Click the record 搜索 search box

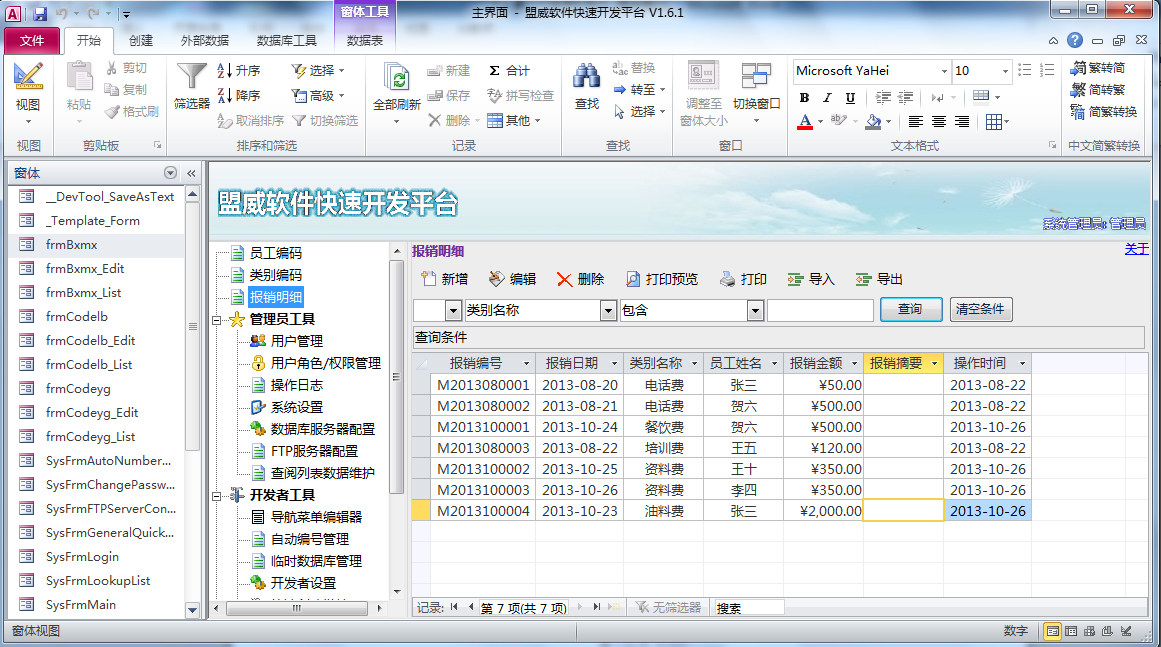[748, 608]
